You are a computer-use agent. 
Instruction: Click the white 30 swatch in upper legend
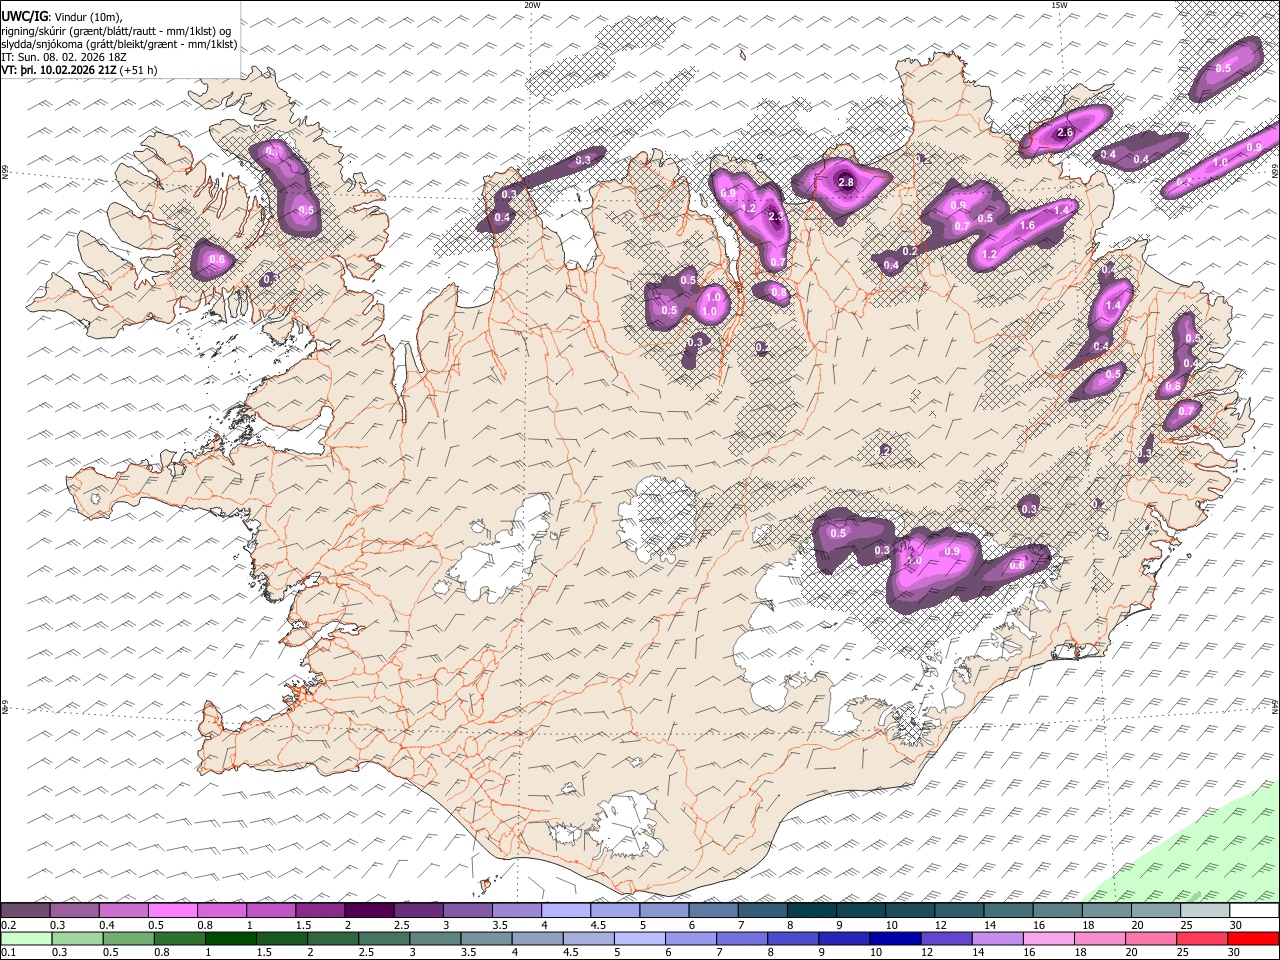coord(1254,910)
